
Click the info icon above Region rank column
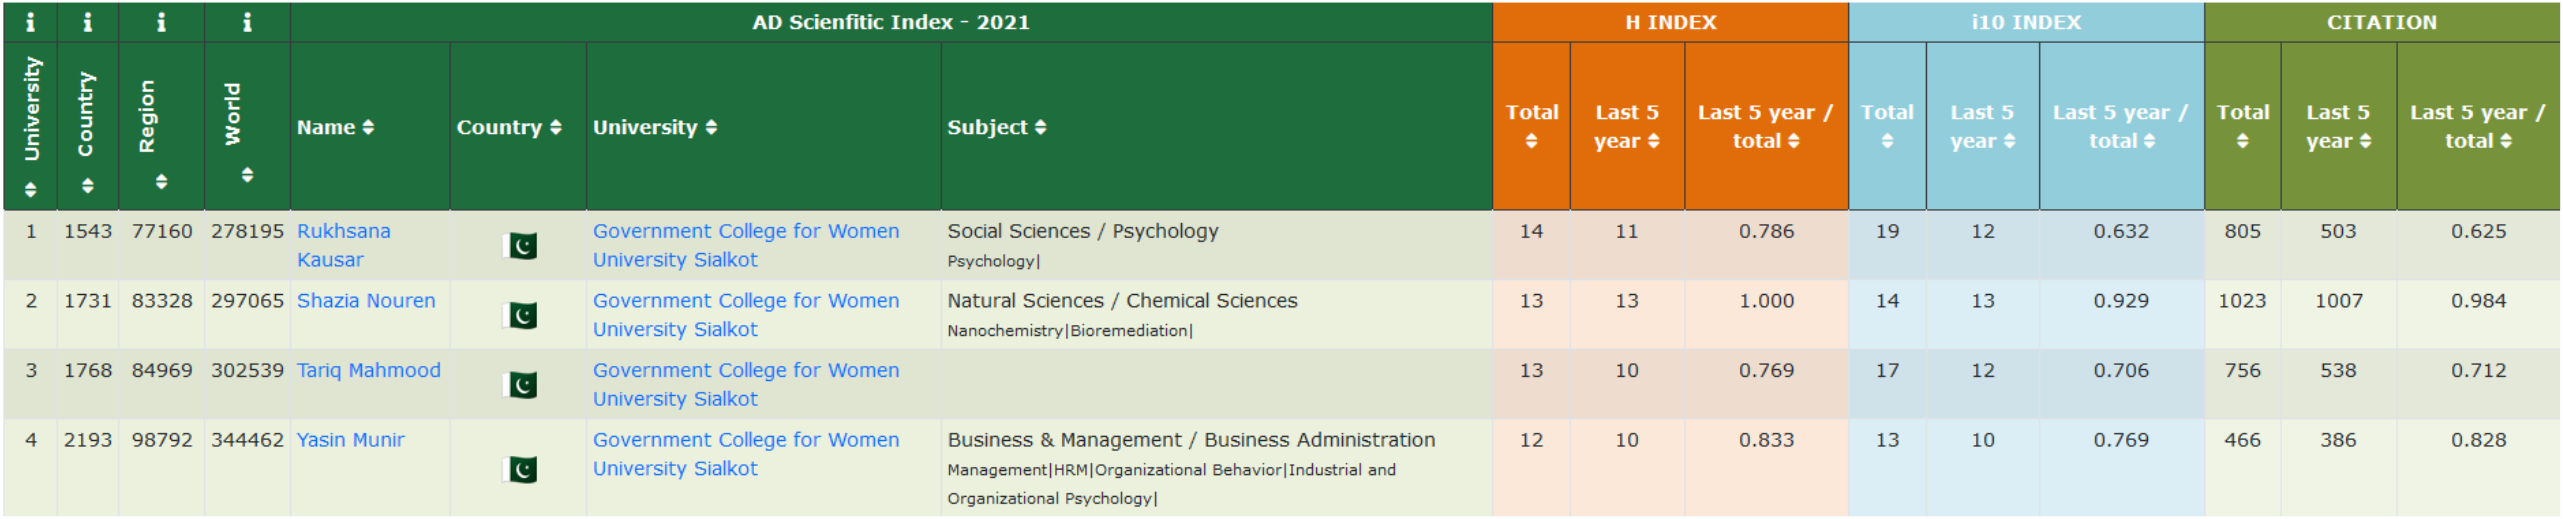click(161, 22)
